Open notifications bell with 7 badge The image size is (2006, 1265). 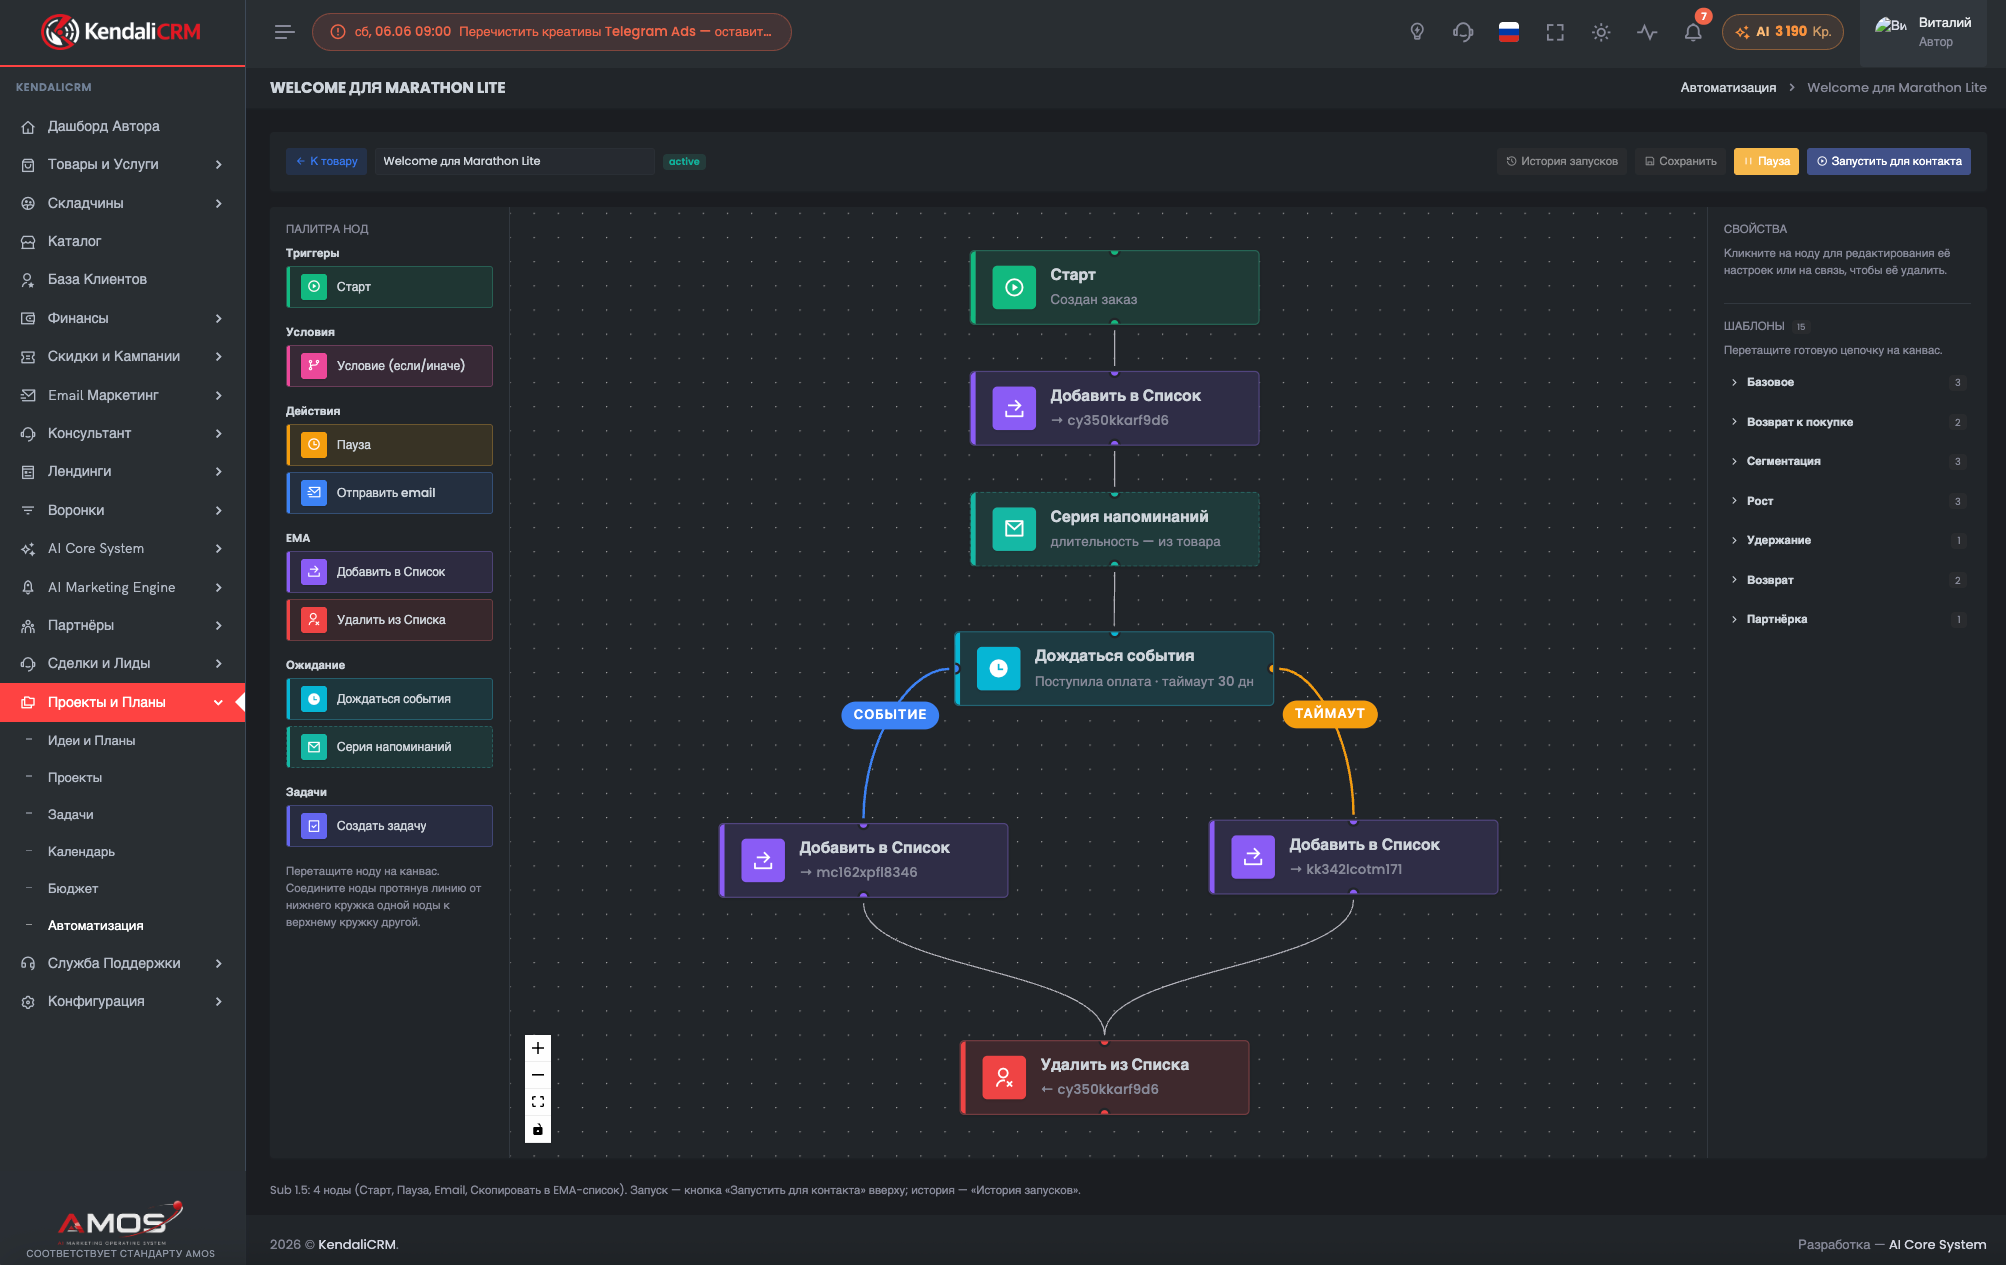click(x=1693, y=32)
